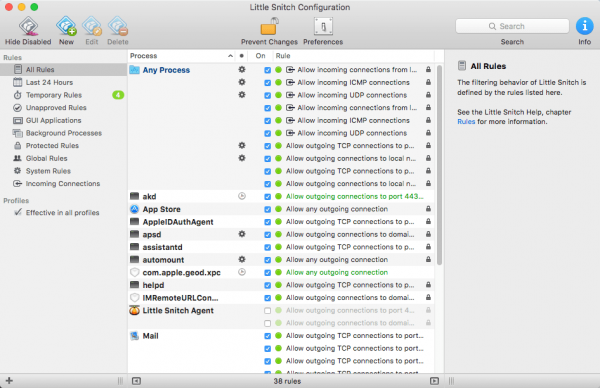The width and height of the screenshot is (600, 388).
Task: Click the App Store application icon
Action: [x=134, y=209]
